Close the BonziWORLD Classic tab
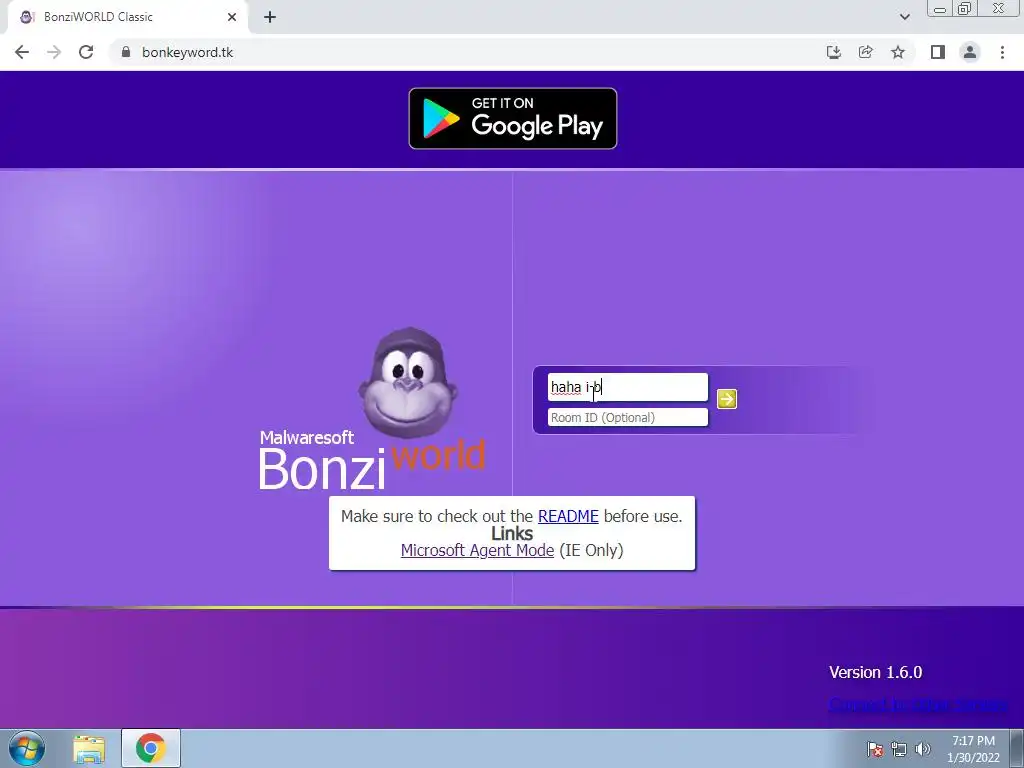Image resolution: width=1024 pixels, height=768 pixels. tap(232, 17)
